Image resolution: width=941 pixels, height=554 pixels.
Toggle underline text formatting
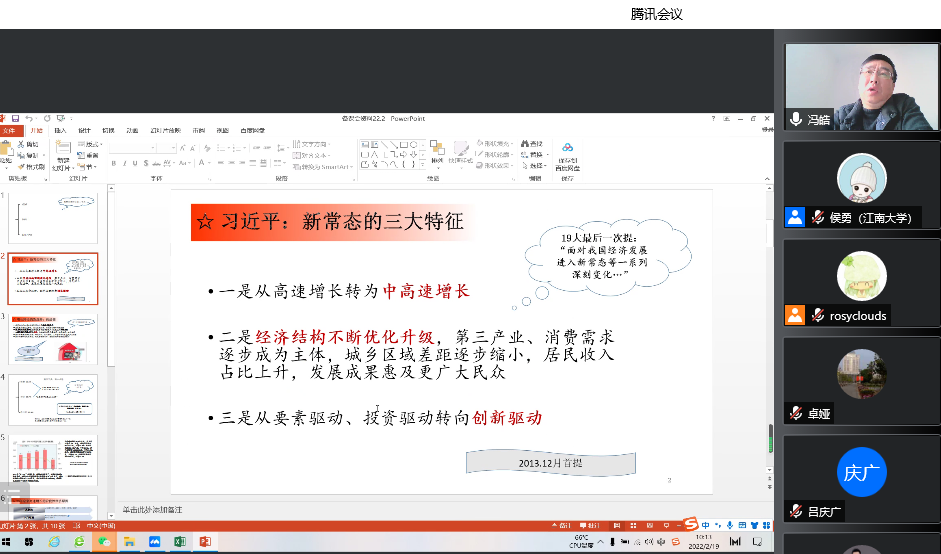pos(134,162)
